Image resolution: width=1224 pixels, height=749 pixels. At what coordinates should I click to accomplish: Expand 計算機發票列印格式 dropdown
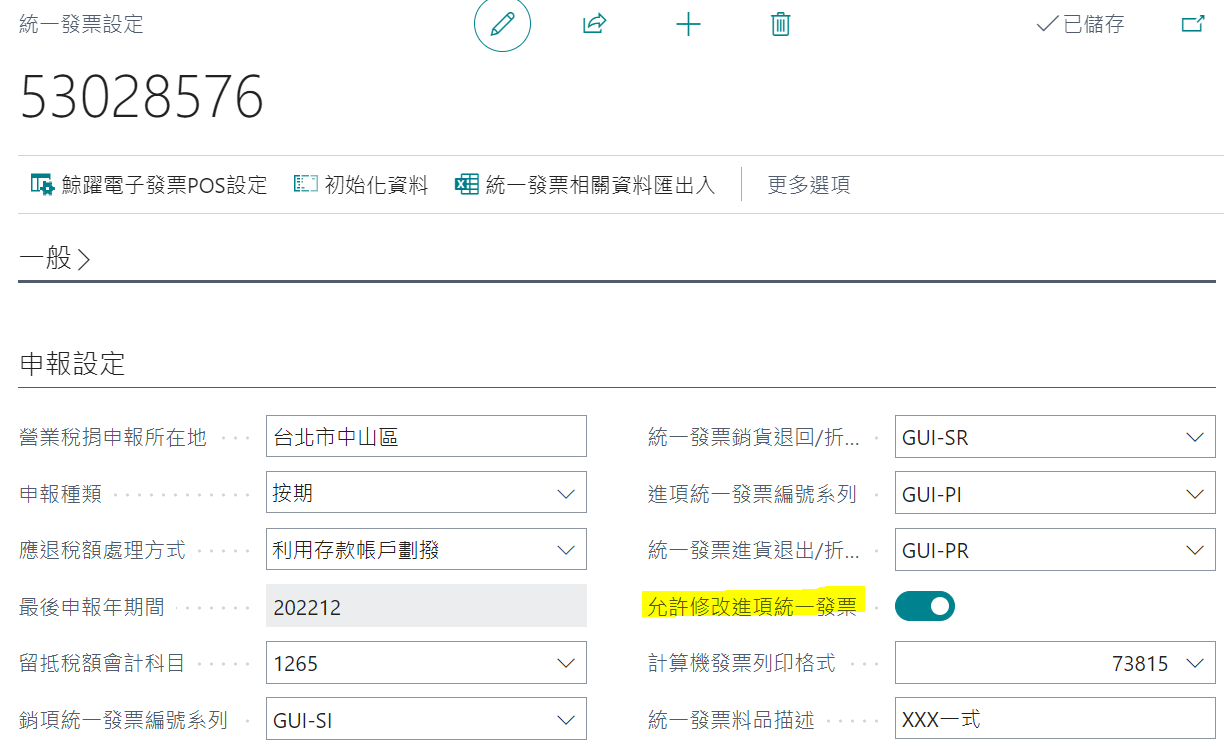(1194, 662)
